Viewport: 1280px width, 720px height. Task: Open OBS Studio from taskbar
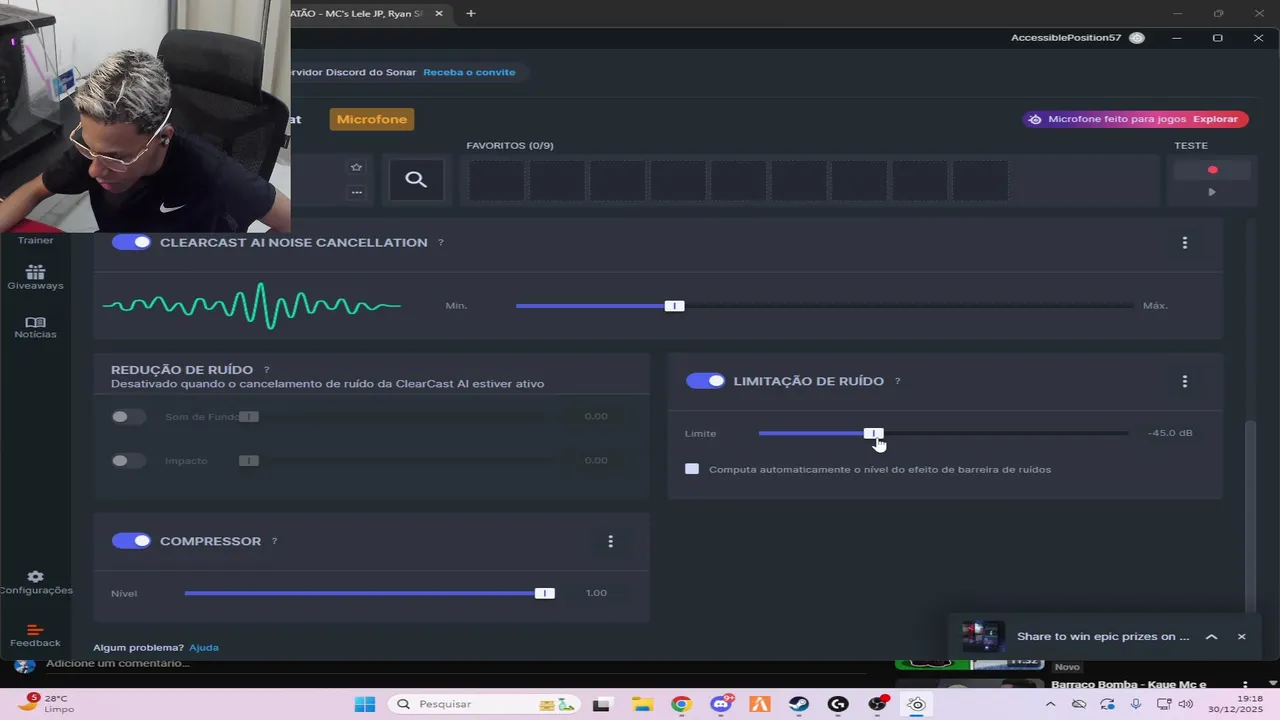point(878,704)
